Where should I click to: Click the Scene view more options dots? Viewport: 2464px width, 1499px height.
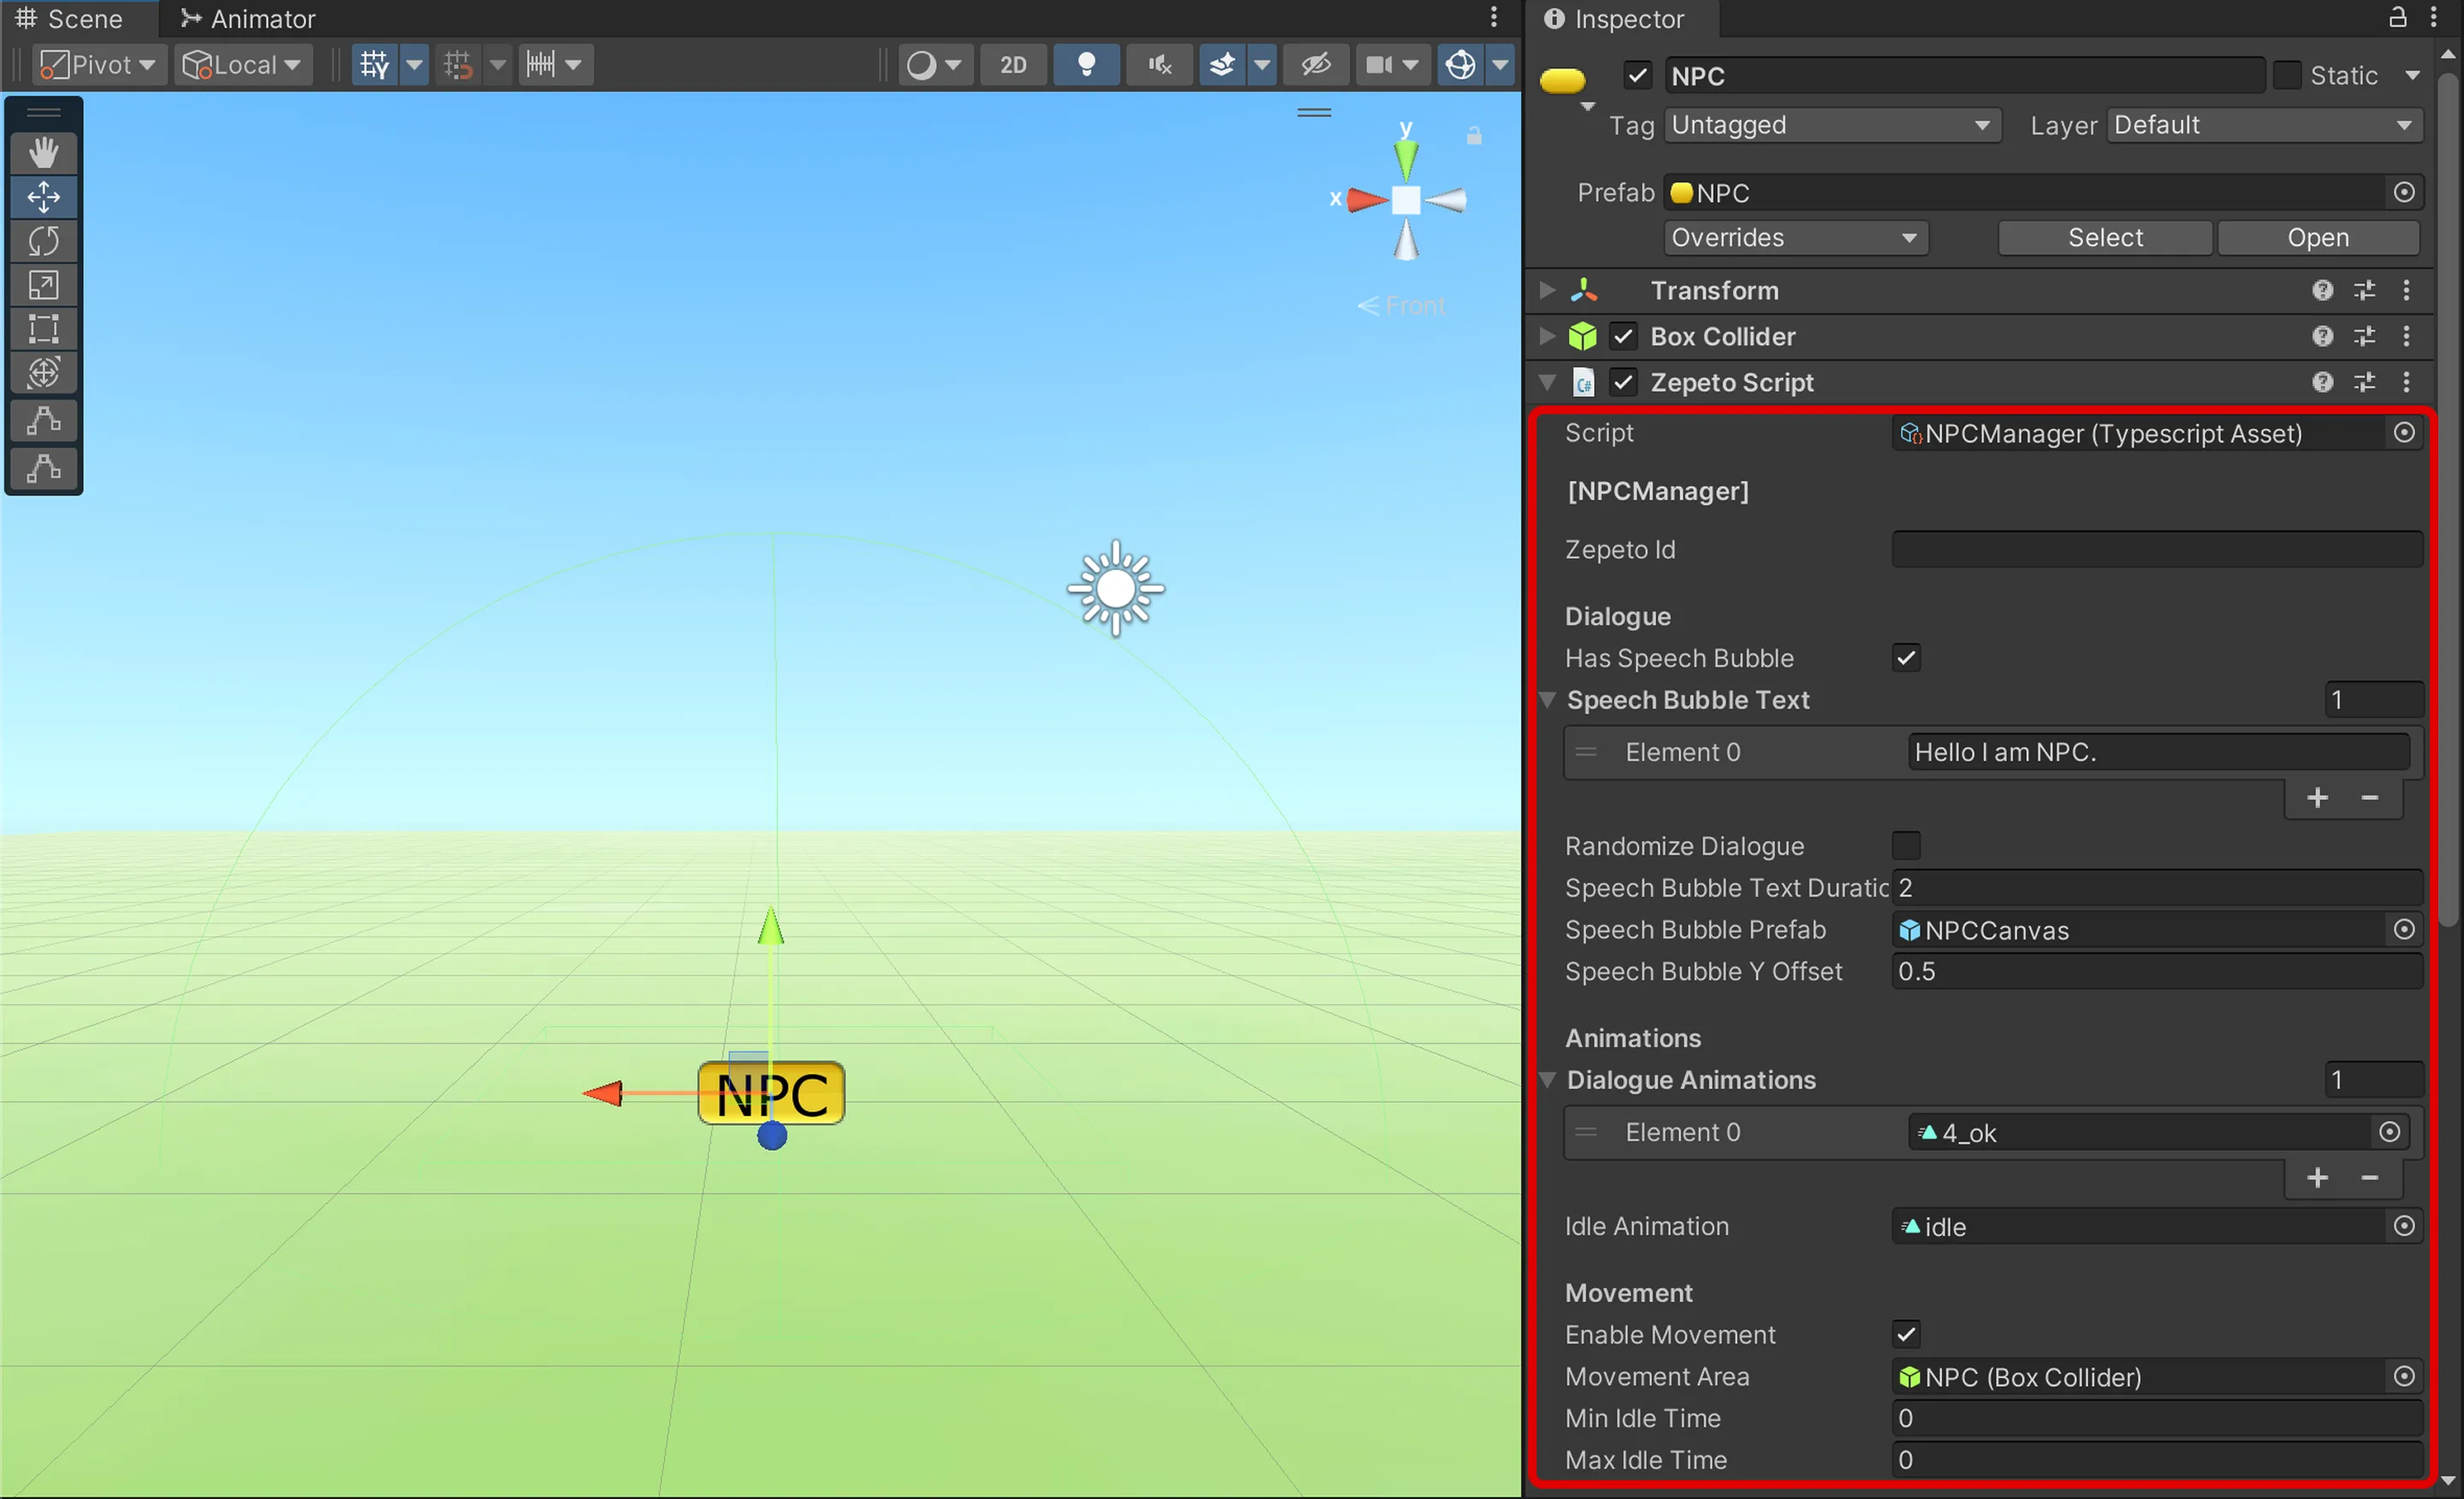coord(1494,17)
